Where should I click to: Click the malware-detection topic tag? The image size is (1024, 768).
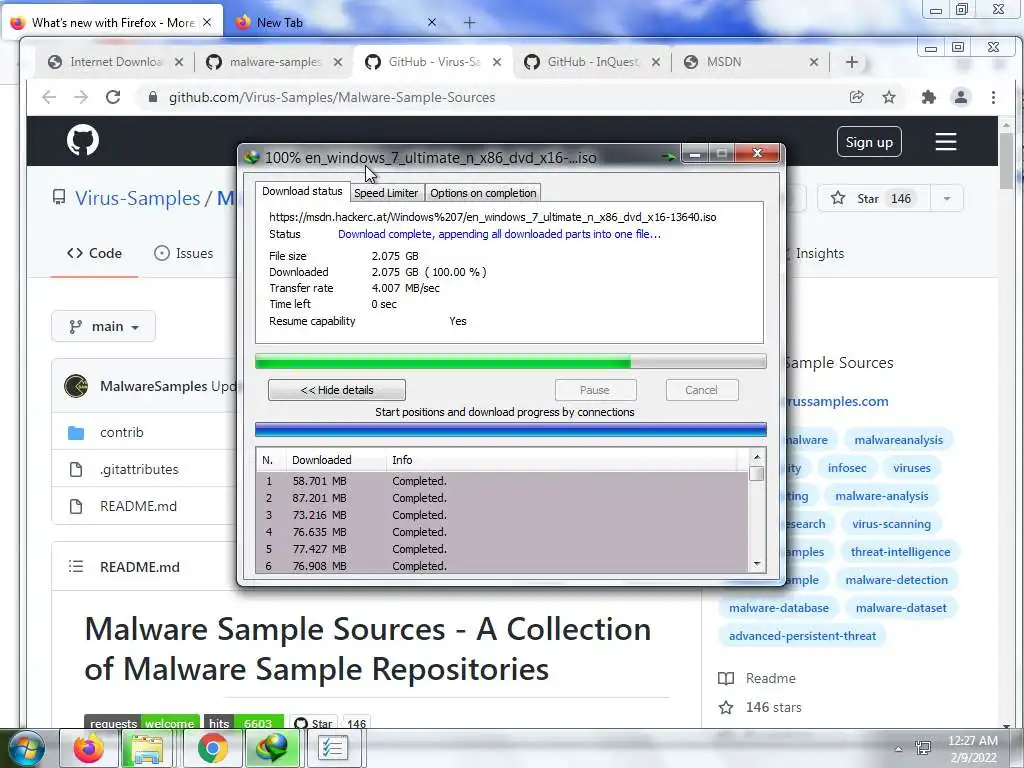pos(897,580)
